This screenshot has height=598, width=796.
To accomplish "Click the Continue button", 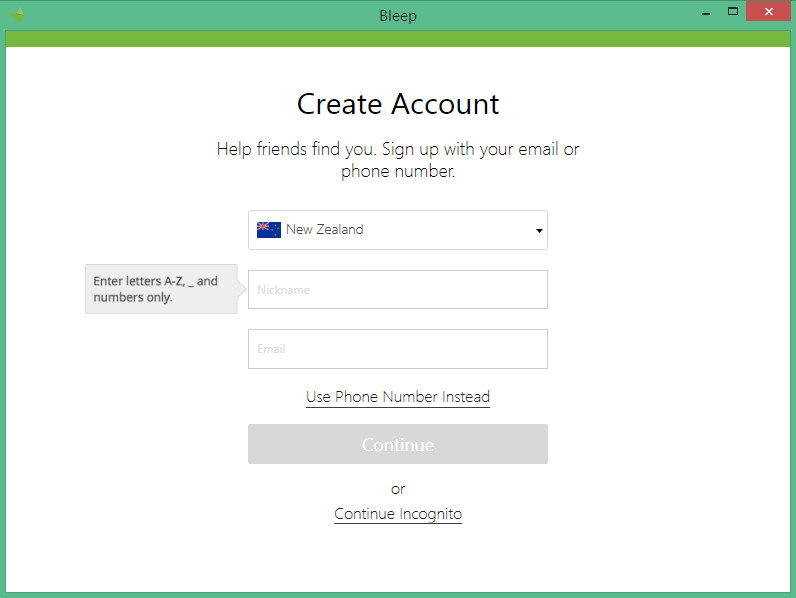I will (397, 444).
